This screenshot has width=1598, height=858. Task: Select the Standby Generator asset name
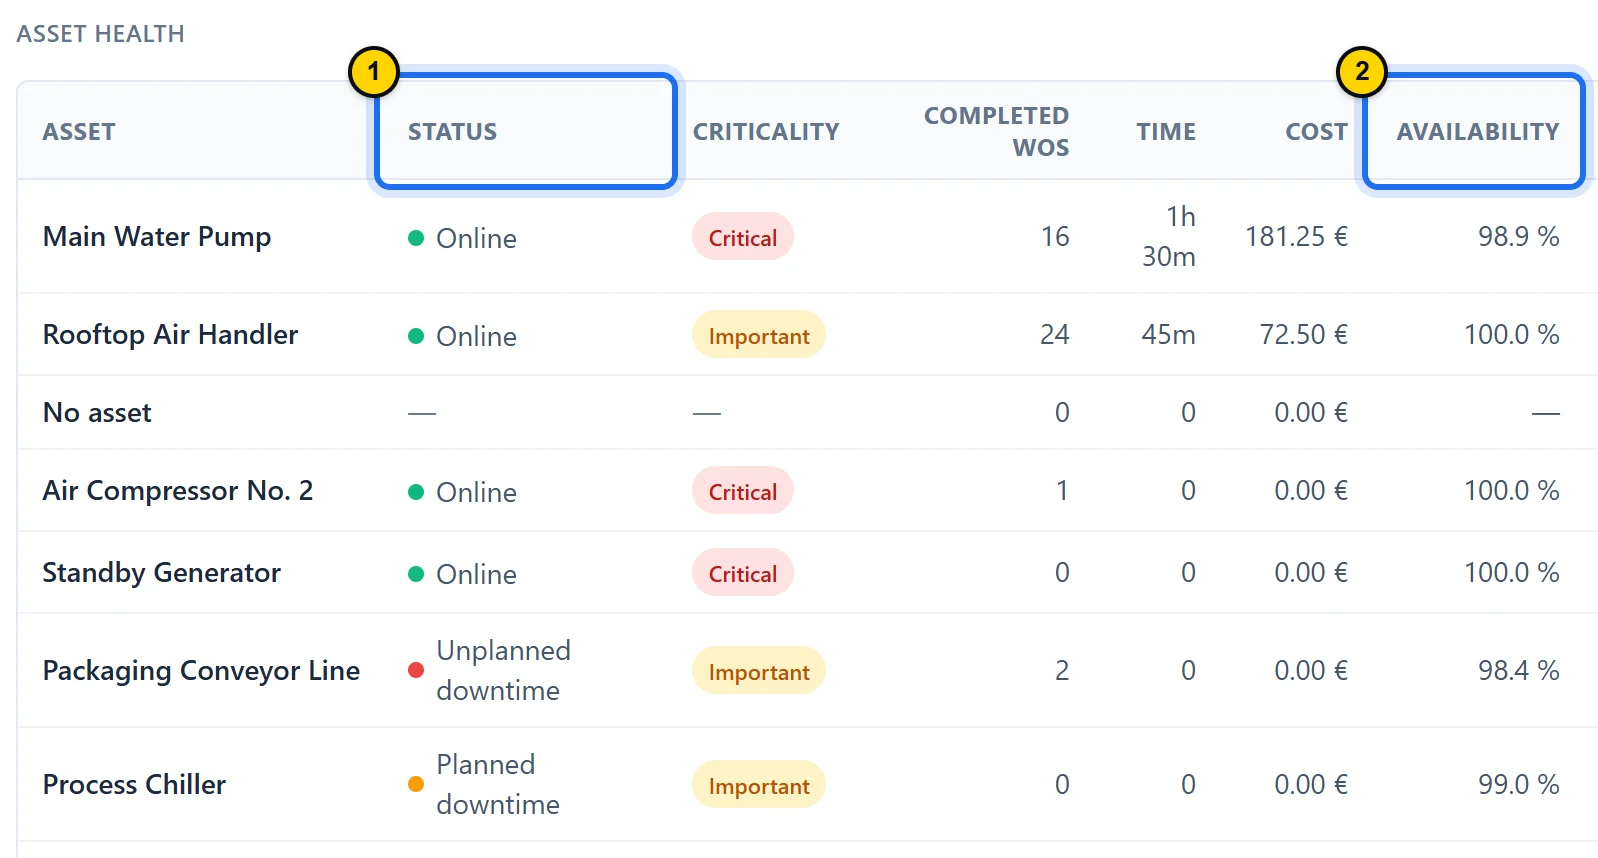pyautogui.click(x=162, y=573)
